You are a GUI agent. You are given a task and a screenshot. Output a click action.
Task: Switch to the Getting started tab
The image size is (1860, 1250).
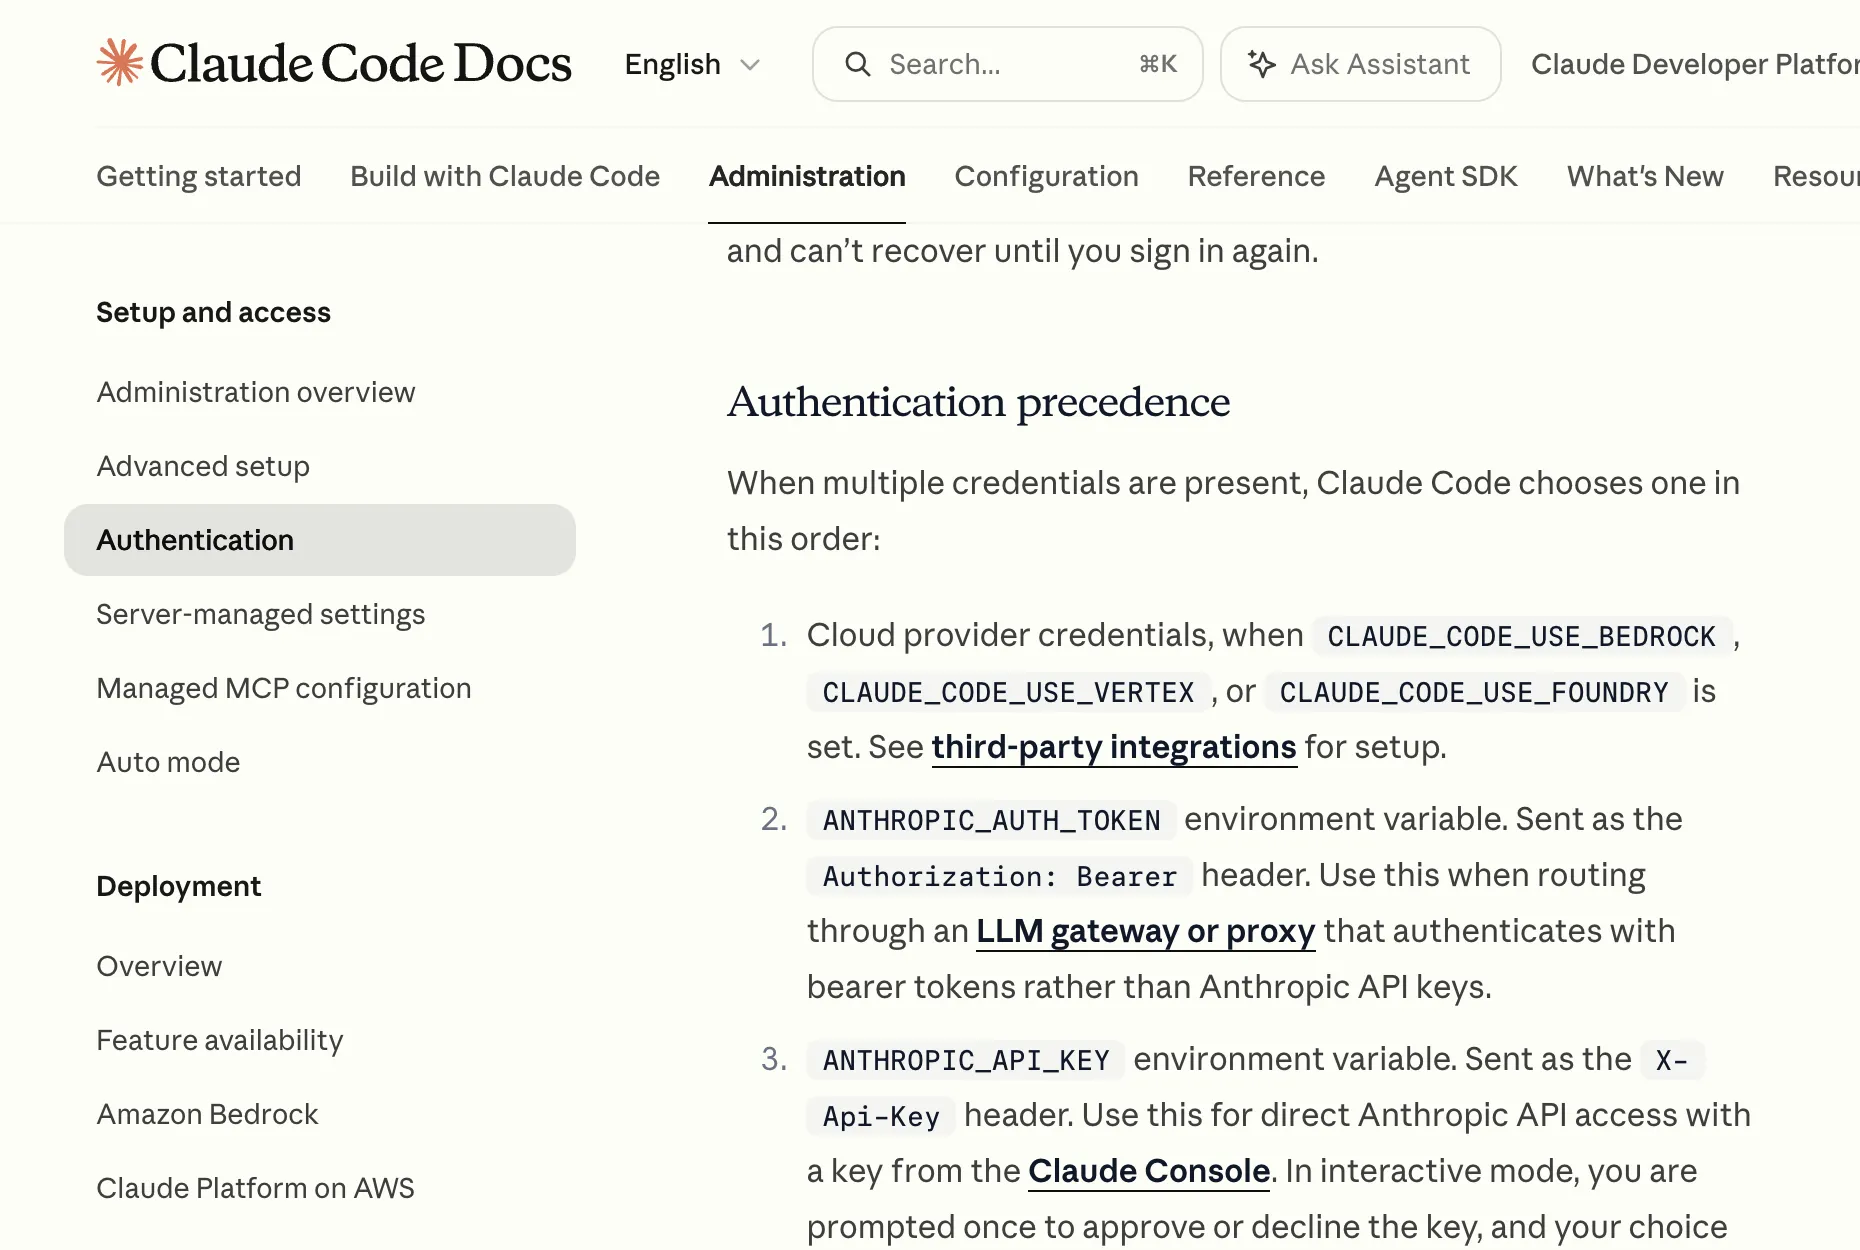[x=198, y=176]
